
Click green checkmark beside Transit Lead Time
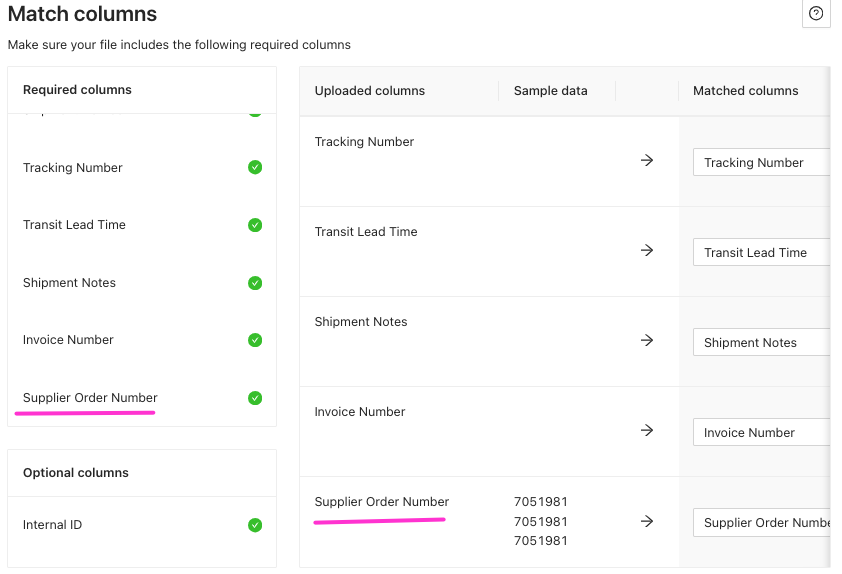(x=255, y=225)
